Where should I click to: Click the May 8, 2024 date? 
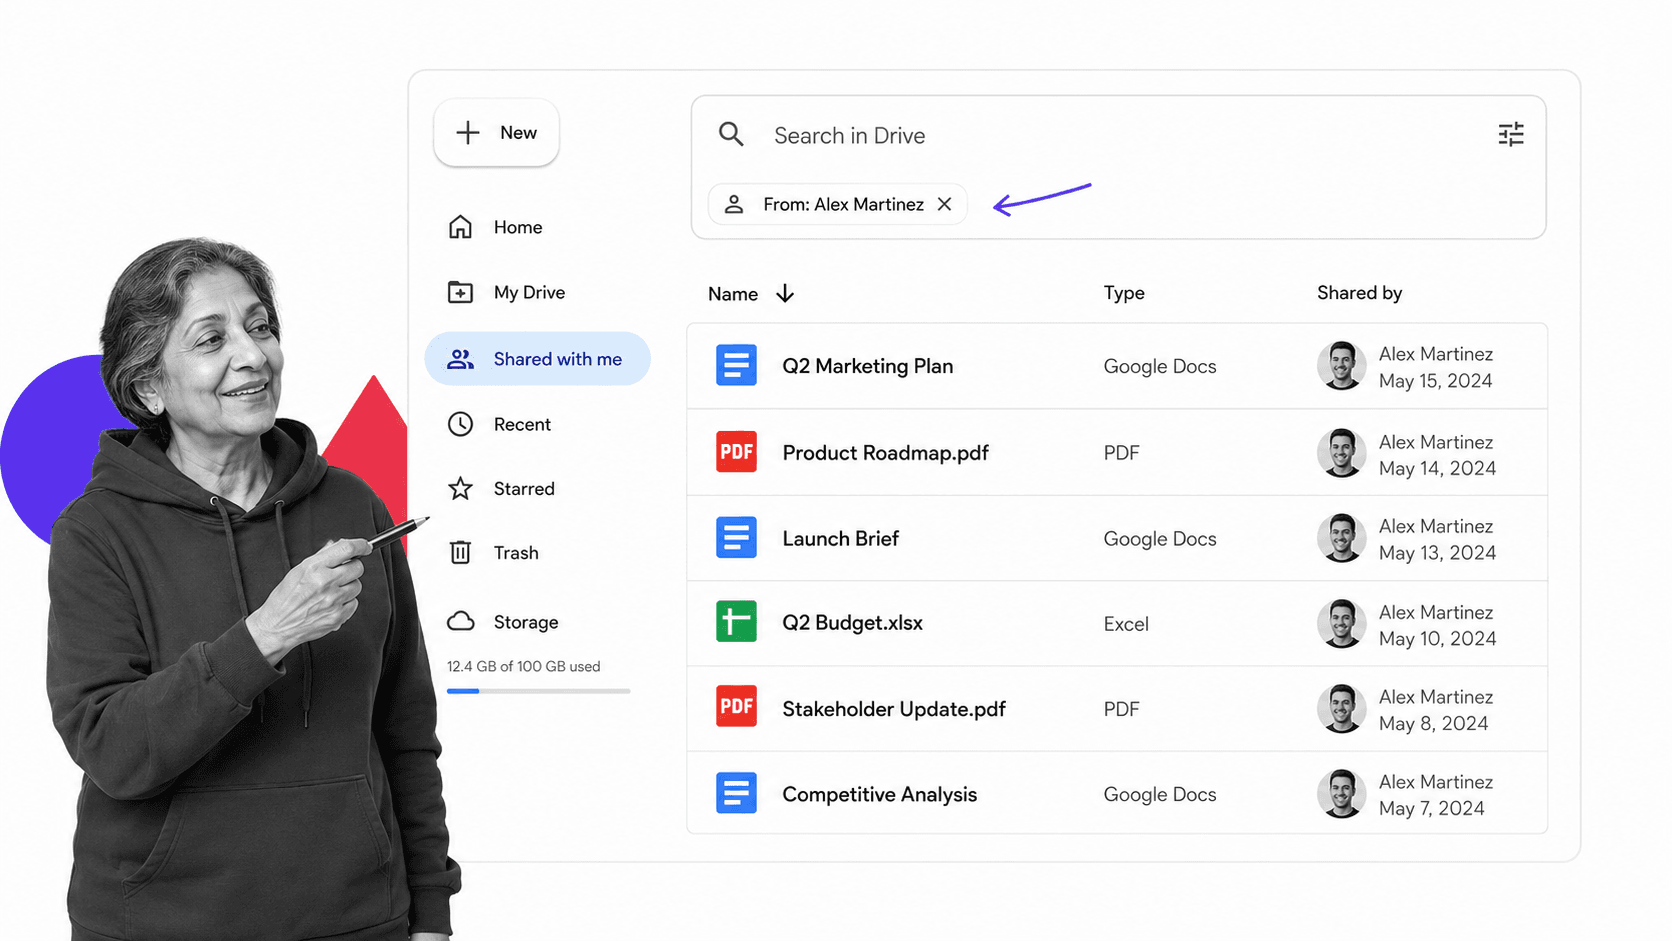(x=1433, y=724)
